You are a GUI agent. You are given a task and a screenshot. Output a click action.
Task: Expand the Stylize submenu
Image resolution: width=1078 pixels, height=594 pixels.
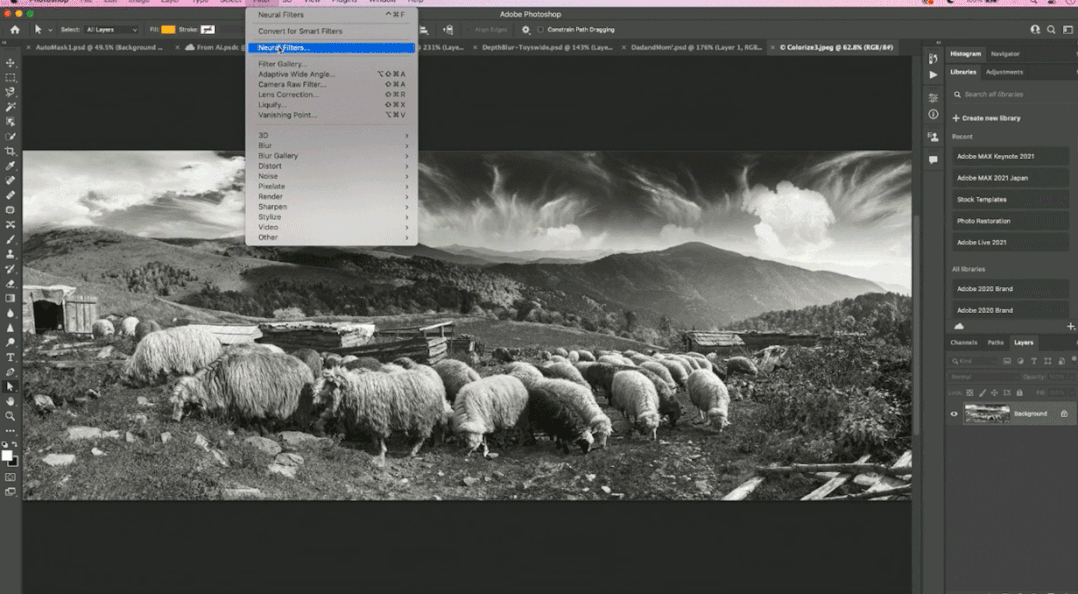(x=332, y=217)
